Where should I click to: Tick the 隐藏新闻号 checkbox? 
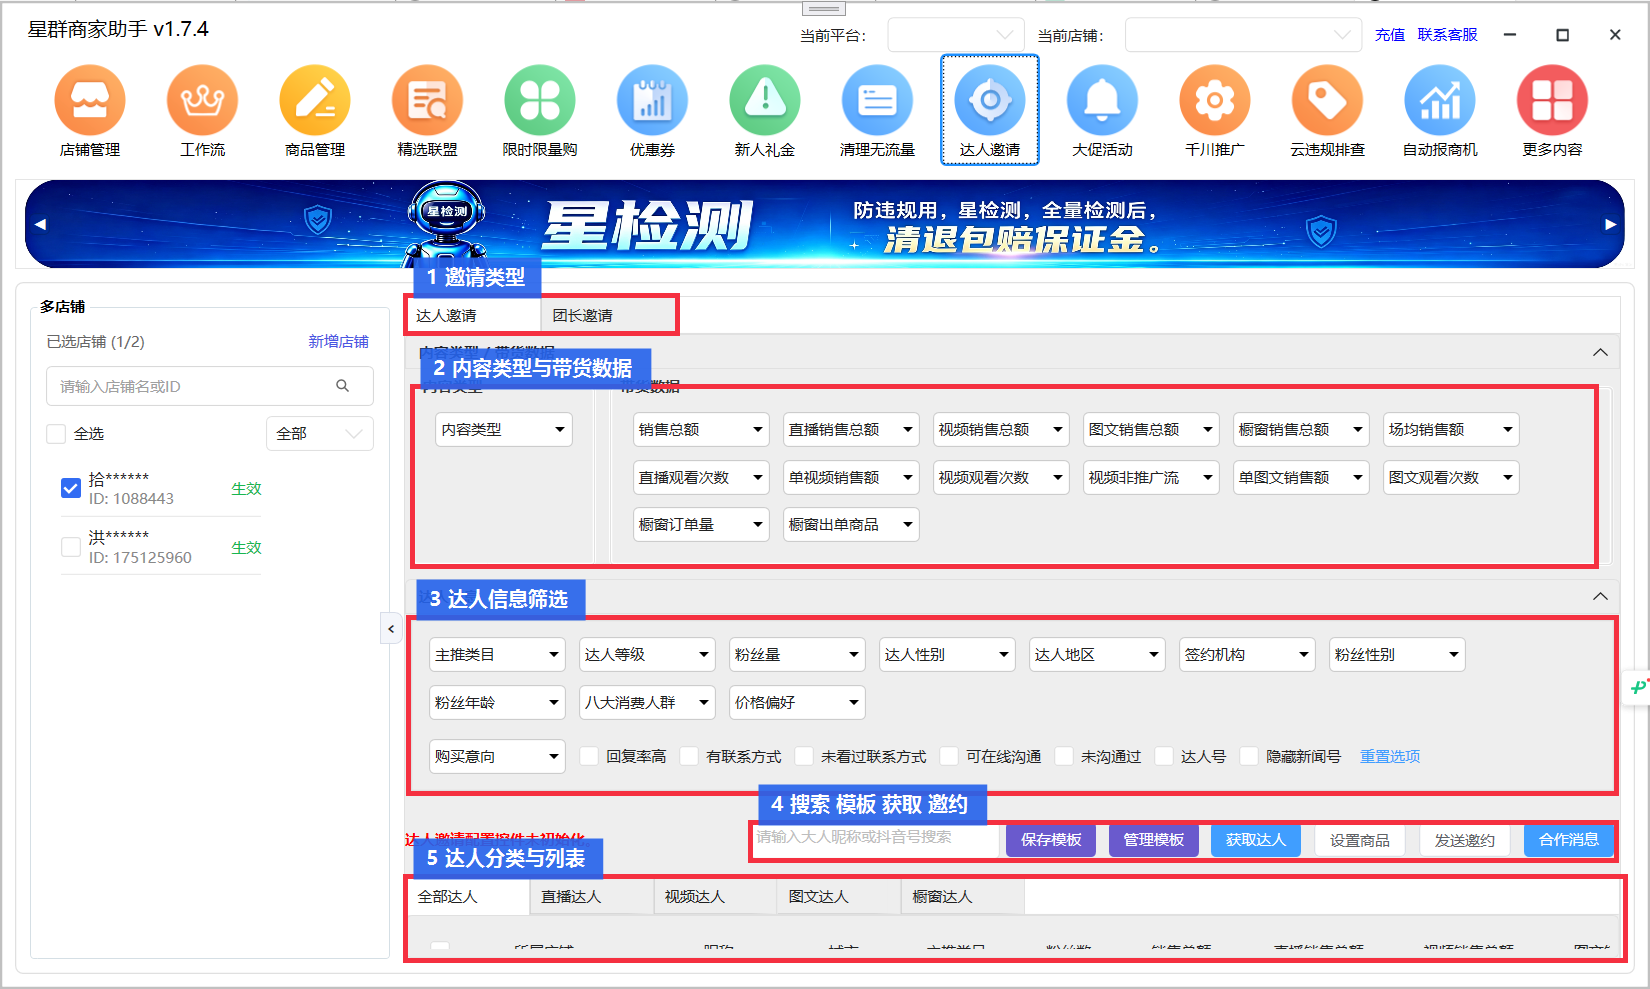1249,756
